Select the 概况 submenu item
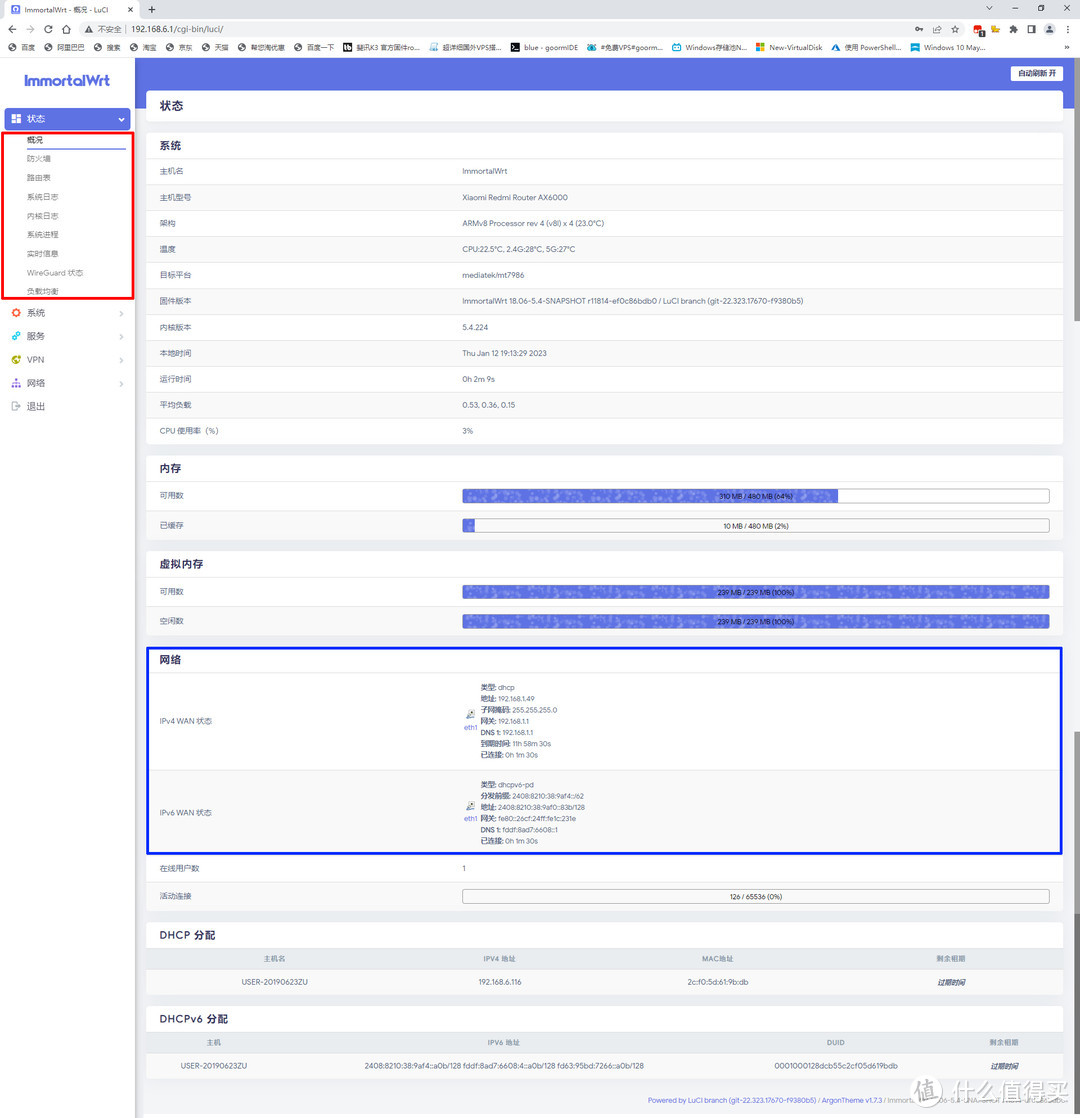The width and height of the screenshot is (1080, 1118). [x=35, y=140]
